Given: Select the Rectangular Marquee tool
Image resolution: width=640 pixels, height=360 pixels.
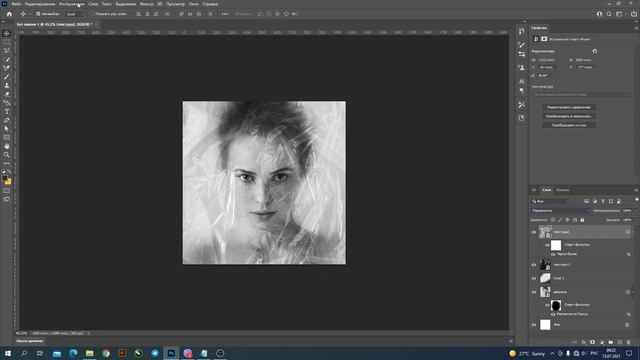Looking at the screenshot, I should (x=7, y=42).
